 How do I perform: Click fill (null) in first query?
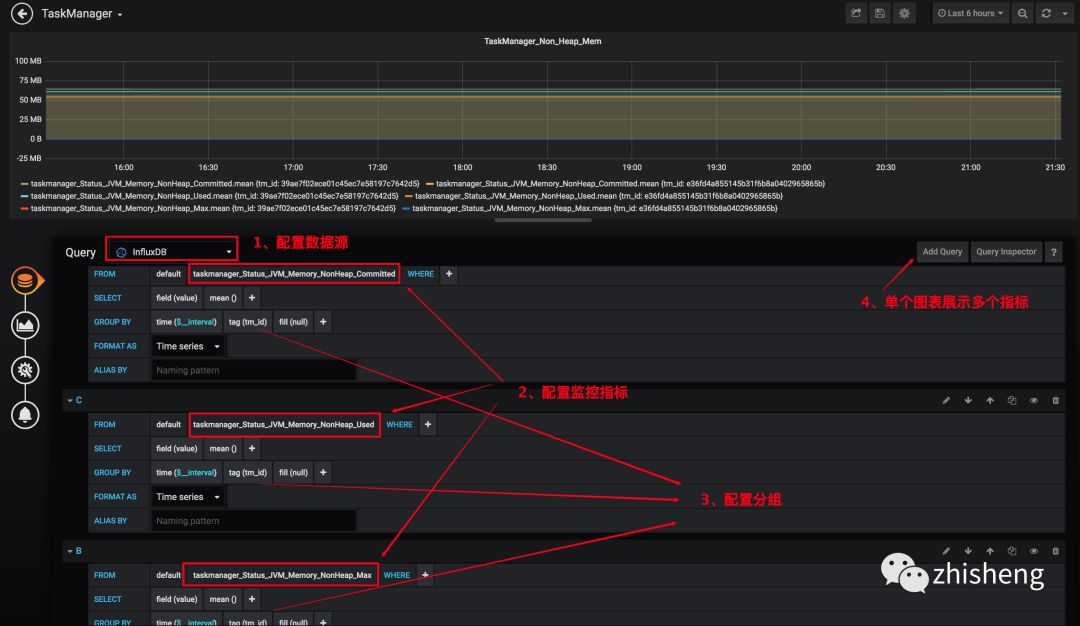(293, 322)
